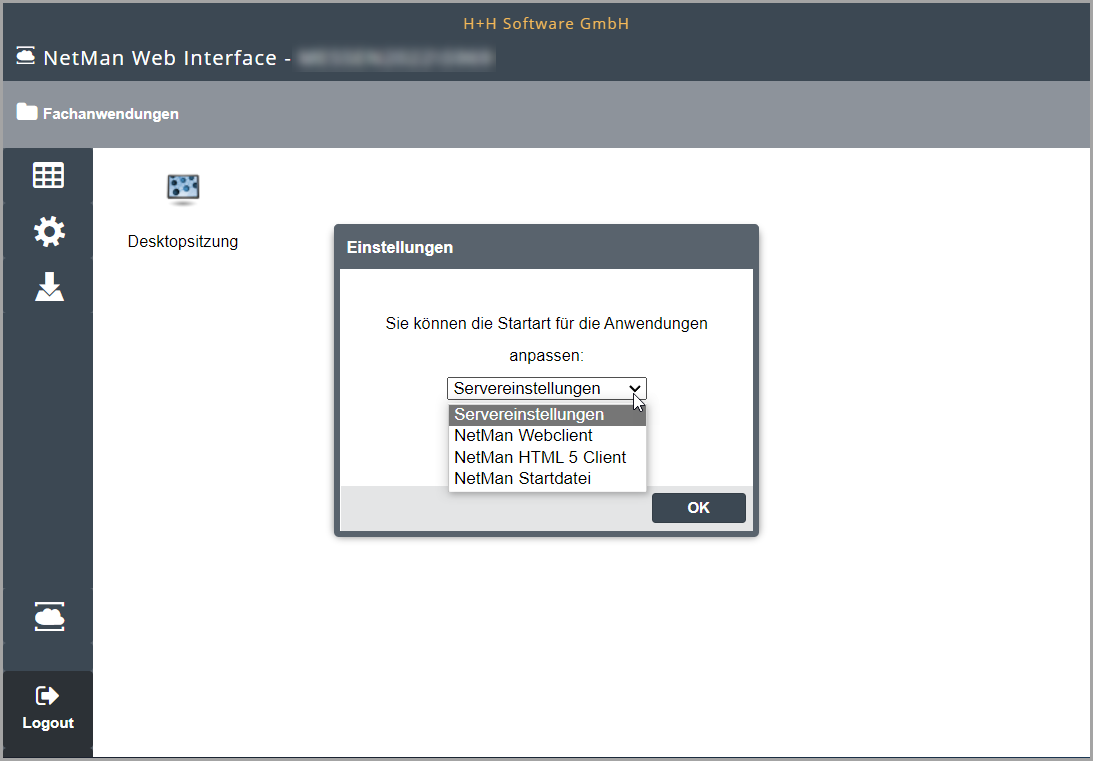Choose NetMan Startdatei option
Image resolution: width=1093 pixels, height=761 pixels.
[x=547, y=479]
